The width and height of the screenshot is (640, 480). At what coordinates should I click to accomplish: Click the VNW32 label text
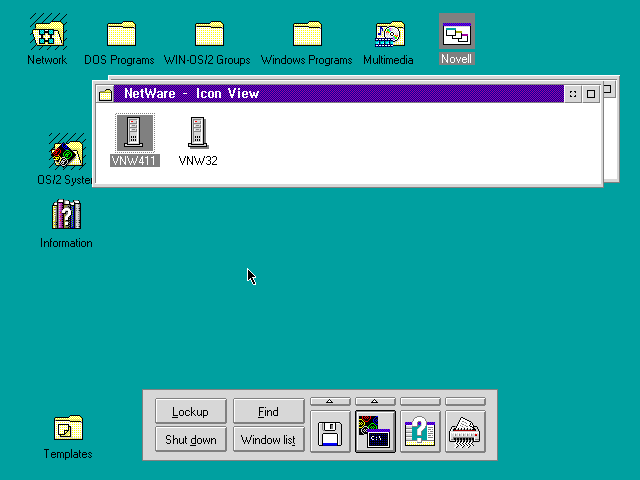click(x=198, y=161)
